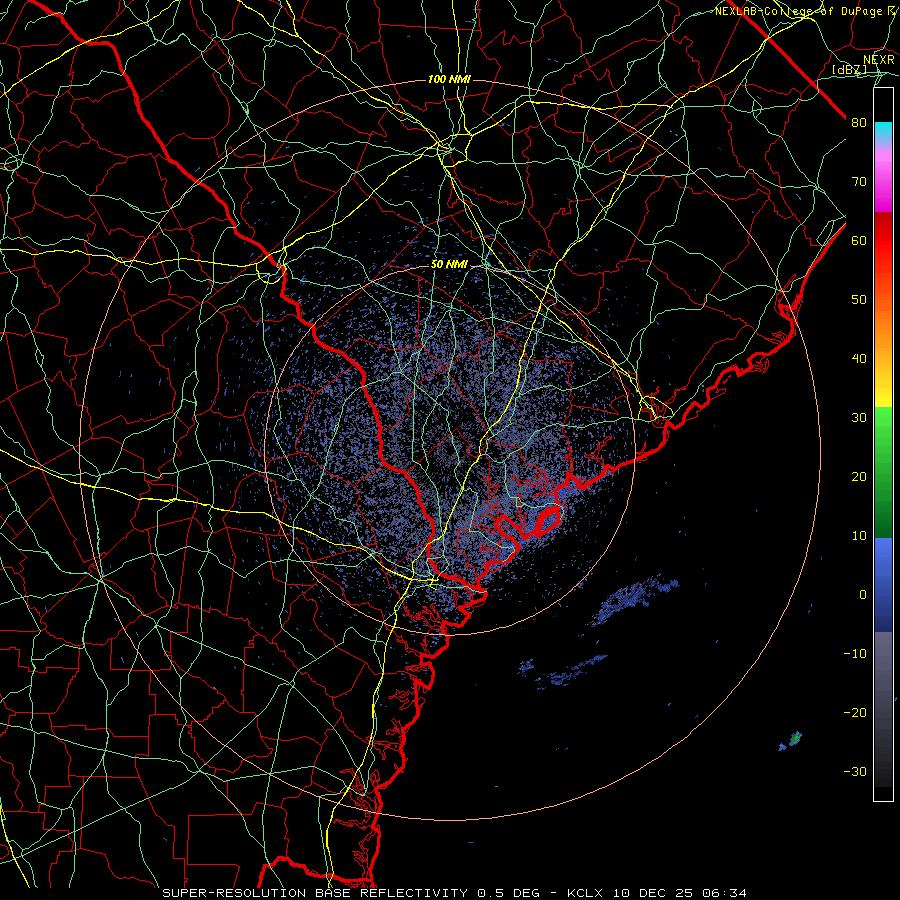Screen dimensions: 900x900
Task: Click the 50 value on the dBZ scale
Action: [x=859, y=300]
